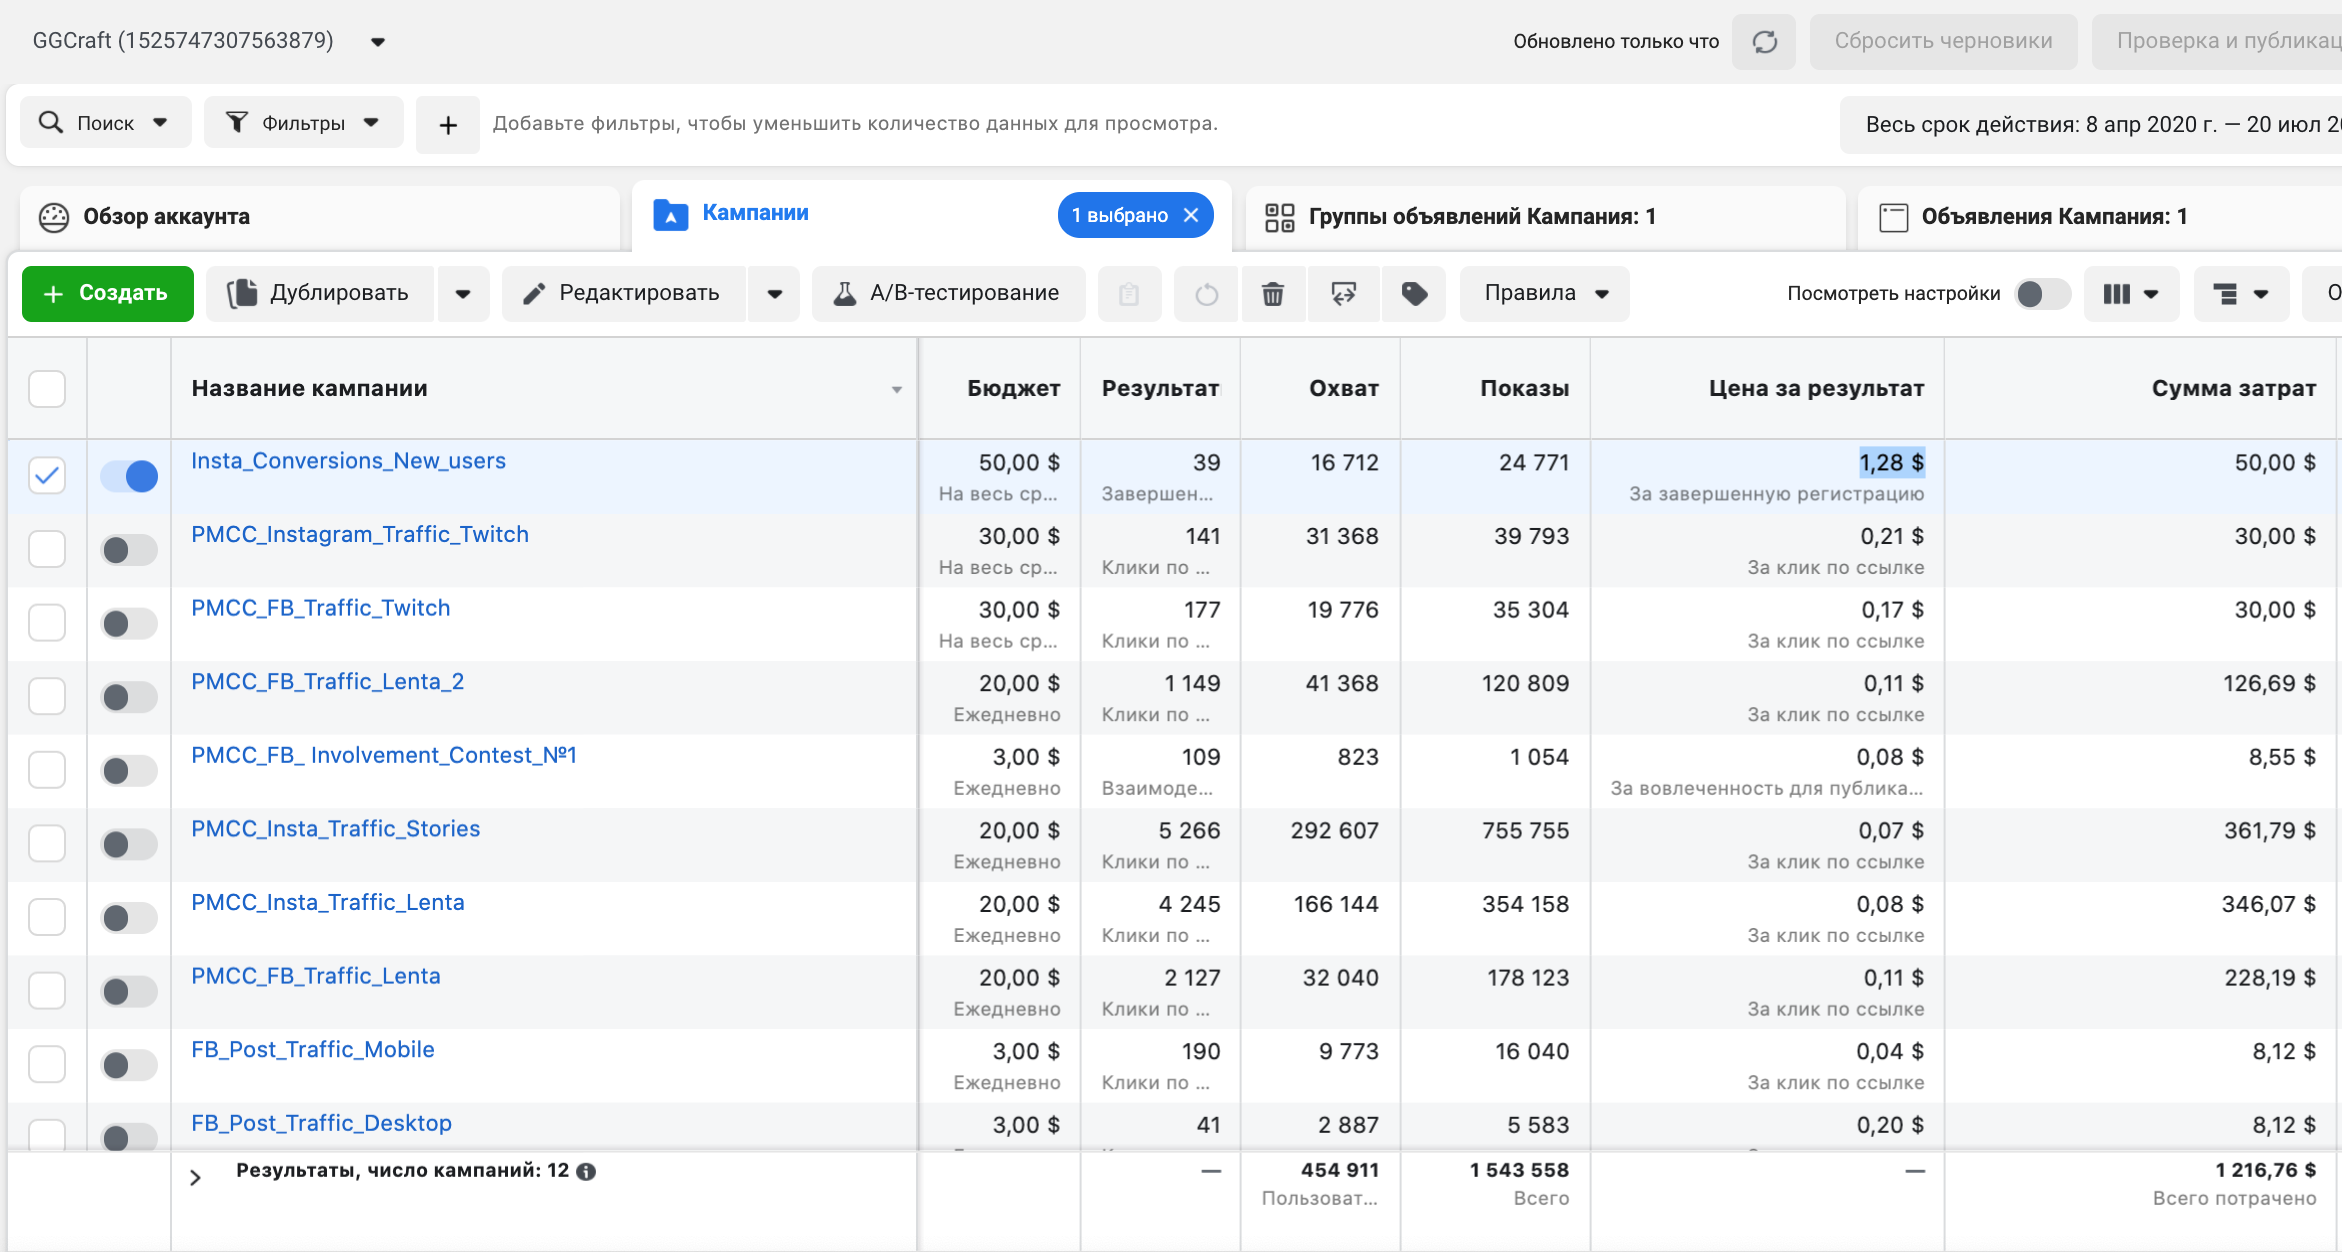
Task: Click the trash delete icon
Action: pyautogui.click(x=1273, y=294)
